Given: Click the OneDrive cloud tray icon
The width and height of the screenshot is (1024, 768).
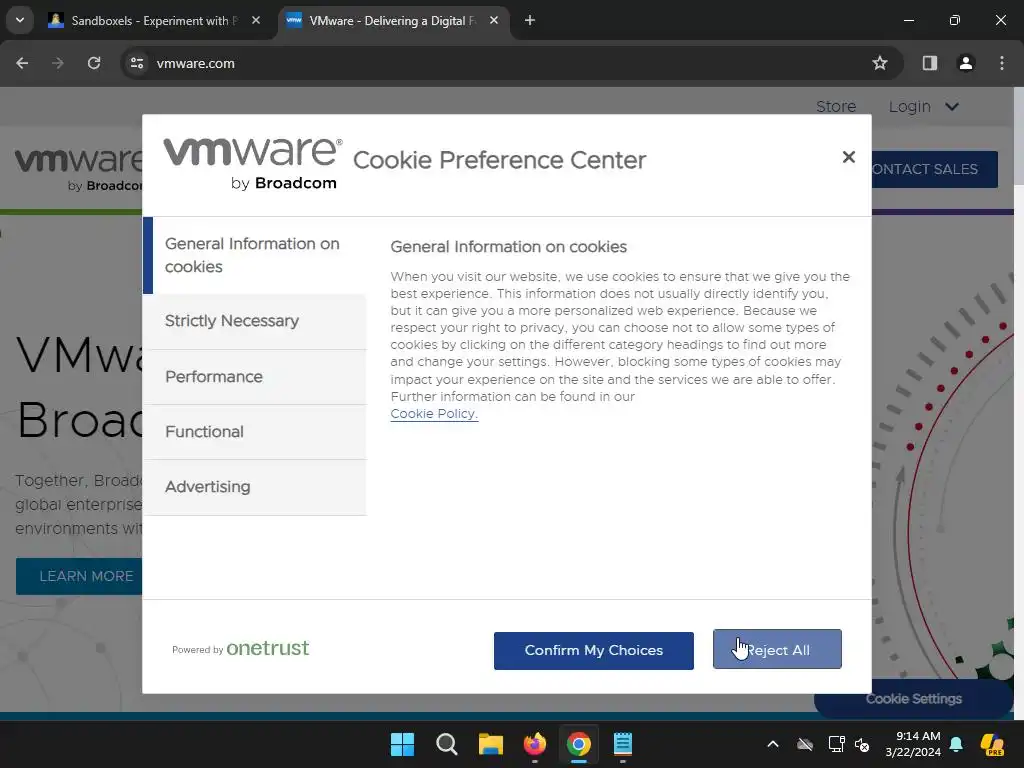Looking at the screenshot, I should 805,744.
